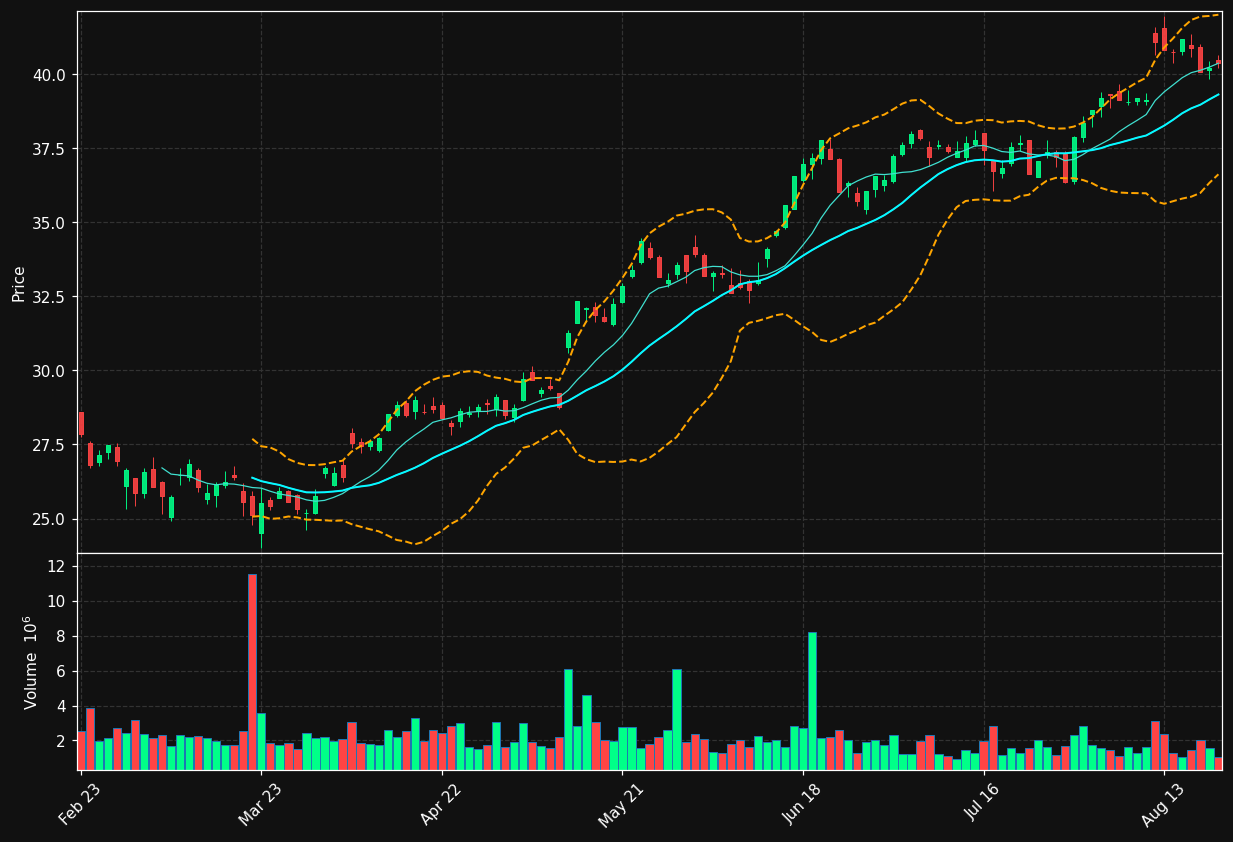
Task: Click the 12 volume axis value
Action: (59, 566)
